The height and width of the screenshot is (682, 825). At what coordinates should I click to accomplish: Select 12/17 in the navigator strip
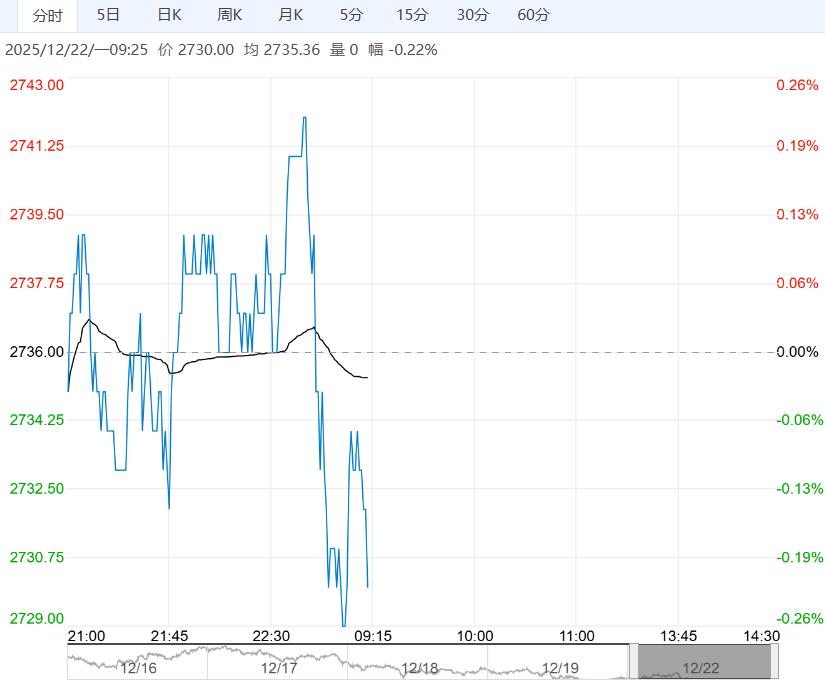click(279, 668)
